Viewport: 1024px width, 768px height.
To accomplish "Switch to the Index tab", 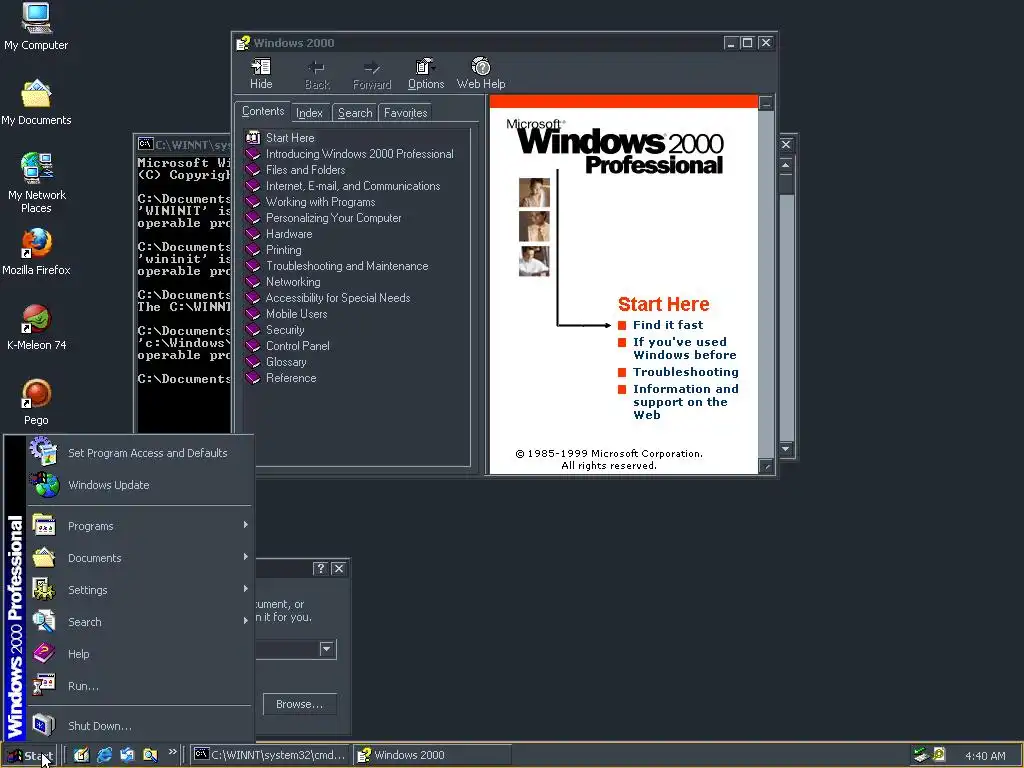I will coord(310,113).
